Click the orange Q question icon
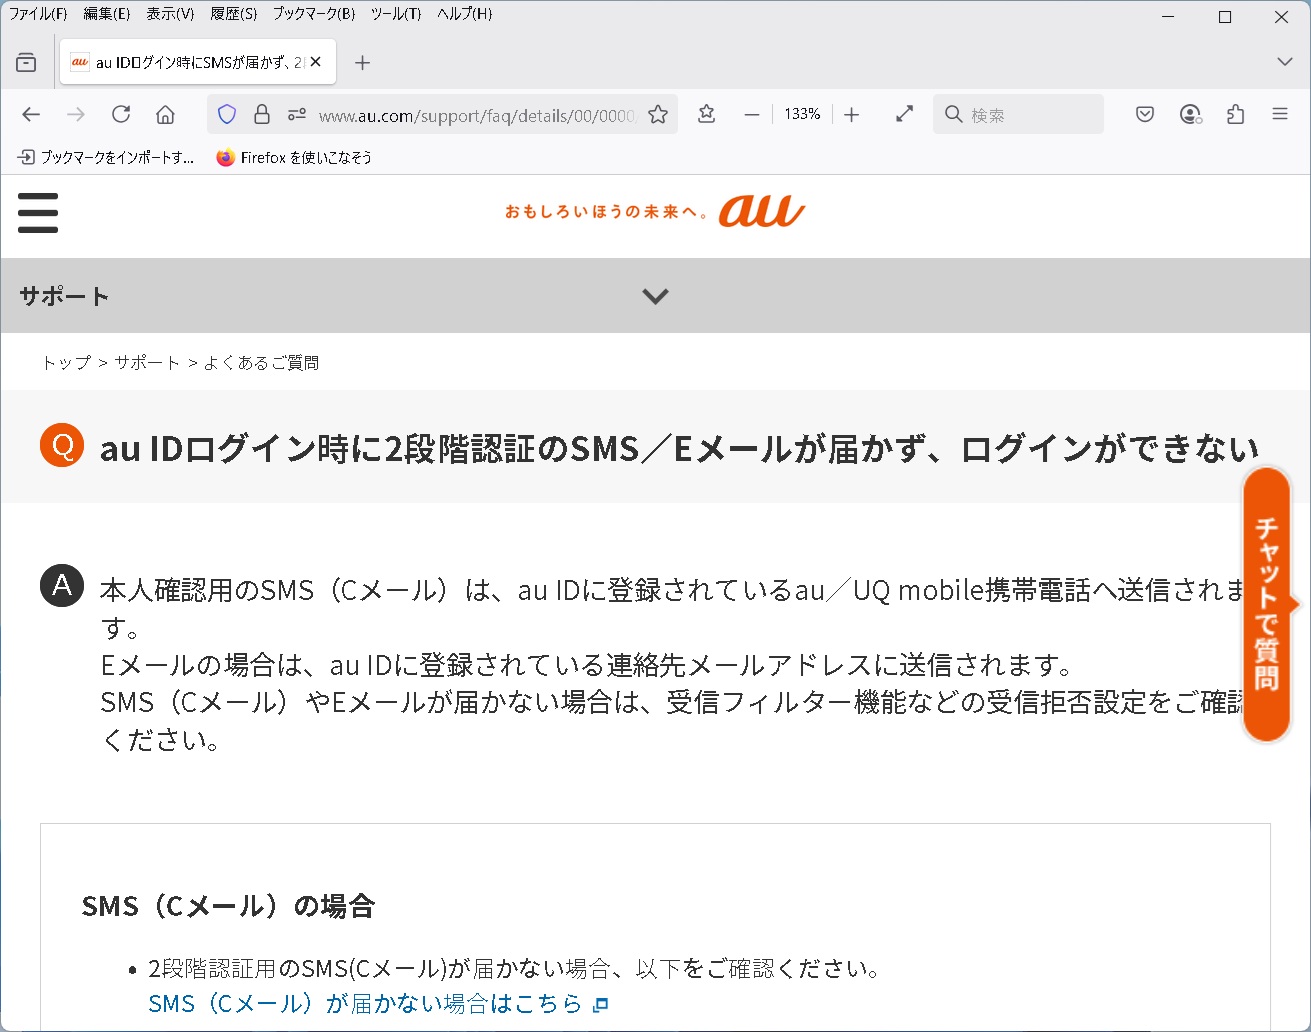 click(62, 445)
